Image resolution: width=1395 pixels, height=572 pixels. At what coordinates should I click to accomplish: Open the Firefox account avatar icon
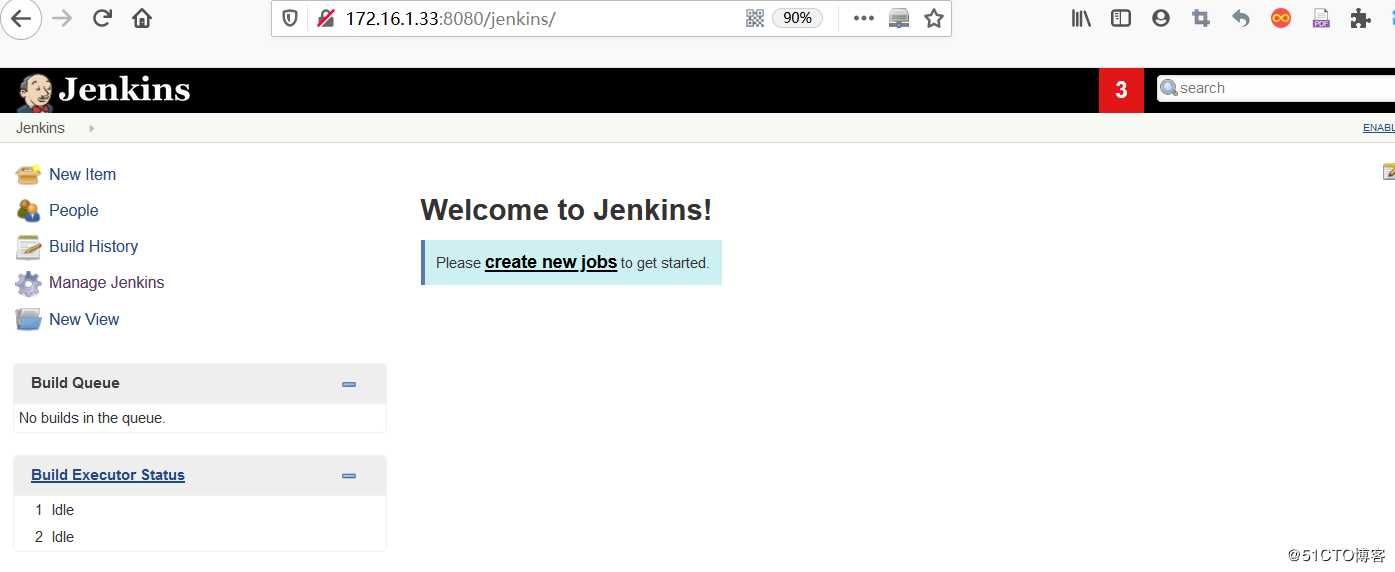(1161, 18)
